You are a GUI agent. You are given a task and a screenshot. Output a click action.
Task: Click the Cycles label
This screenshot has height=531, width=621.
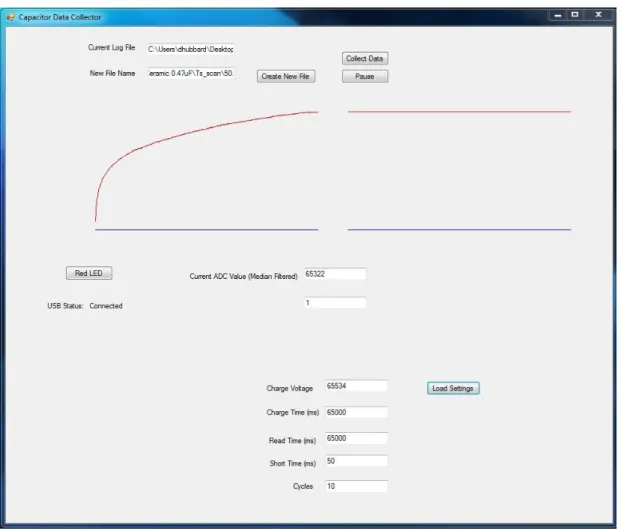tap(303, 486)
